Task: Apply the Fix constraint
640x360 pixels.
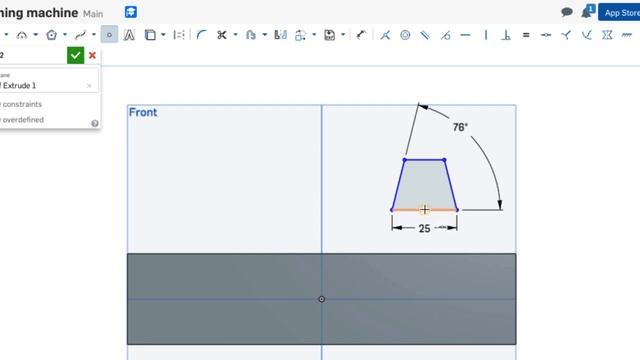Action: click(627, 35)
